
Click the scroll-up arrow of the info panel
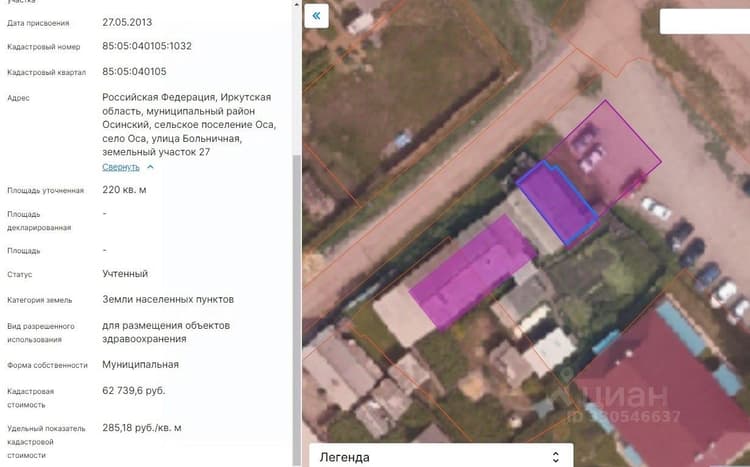(297, 4)
